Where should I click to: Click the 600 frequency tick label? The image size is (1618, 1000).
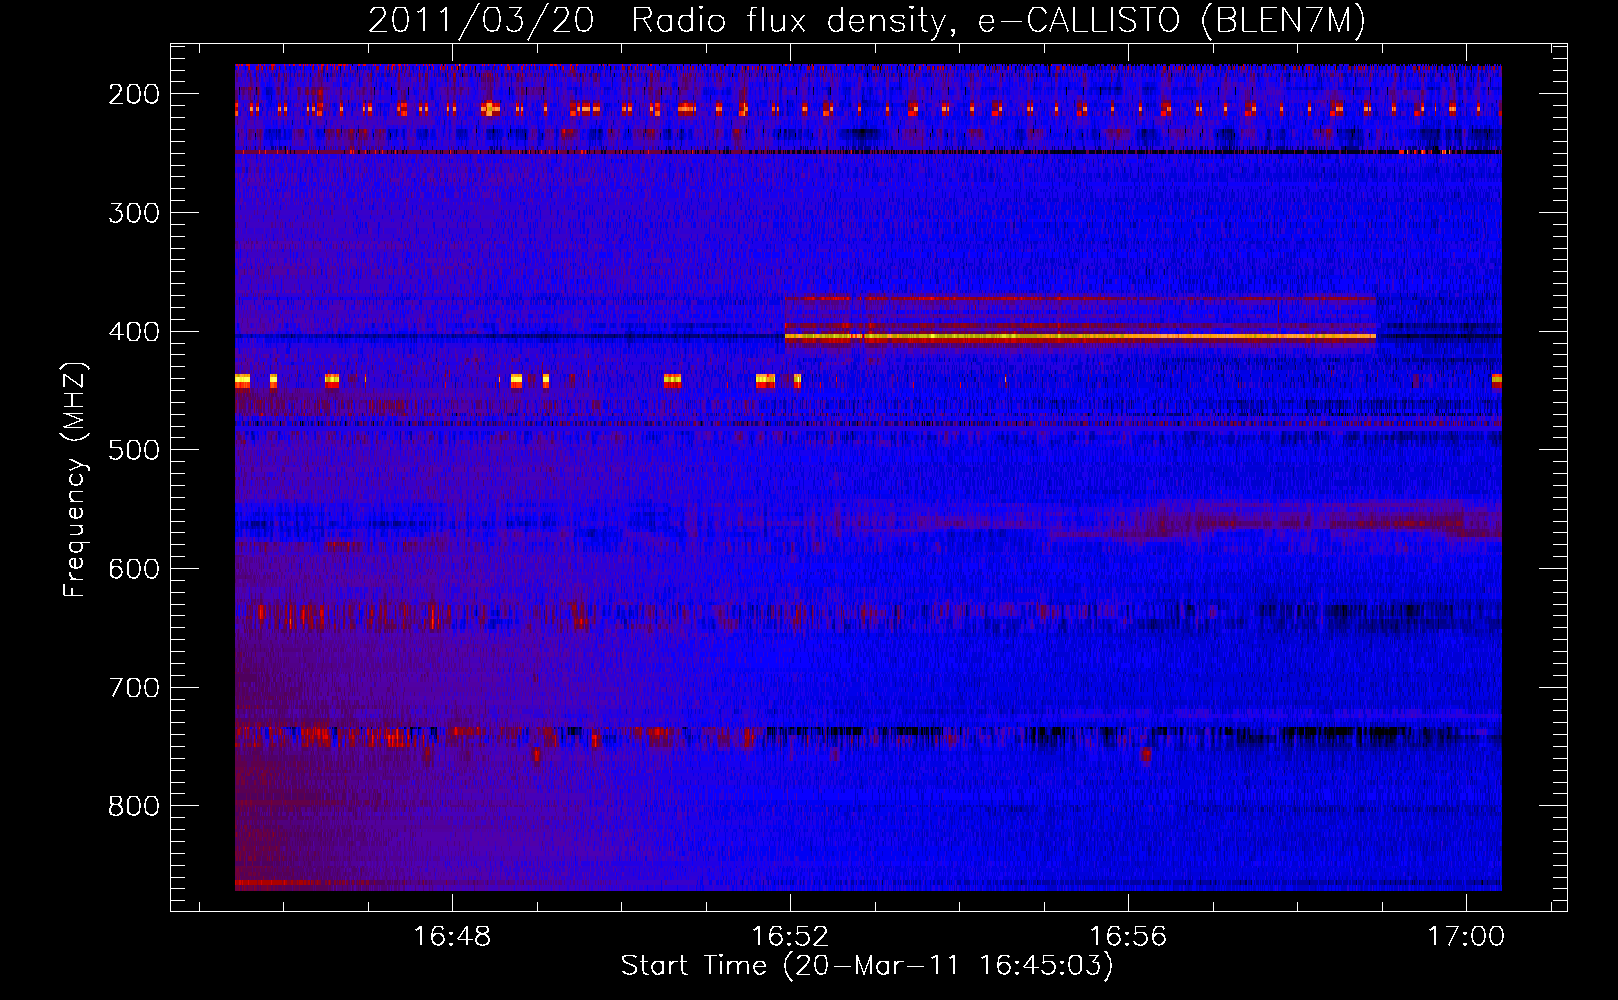pyautogui.click(x=134, y=569)
